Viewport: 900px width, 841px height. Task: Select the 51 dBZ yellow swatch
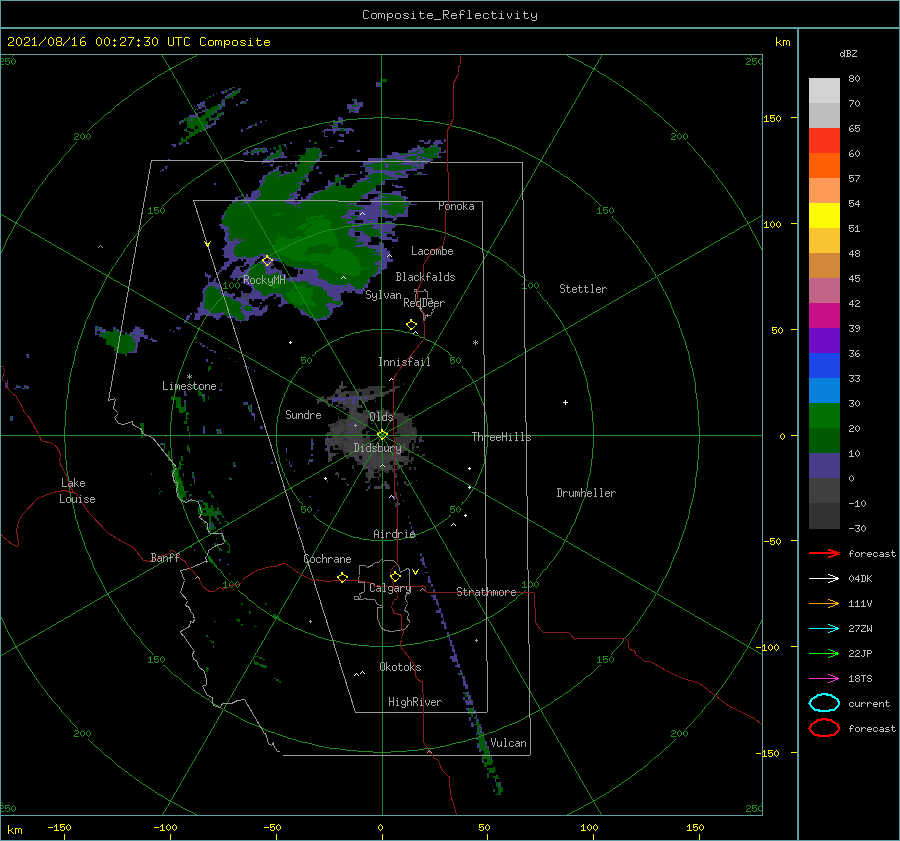coord(824,215)
